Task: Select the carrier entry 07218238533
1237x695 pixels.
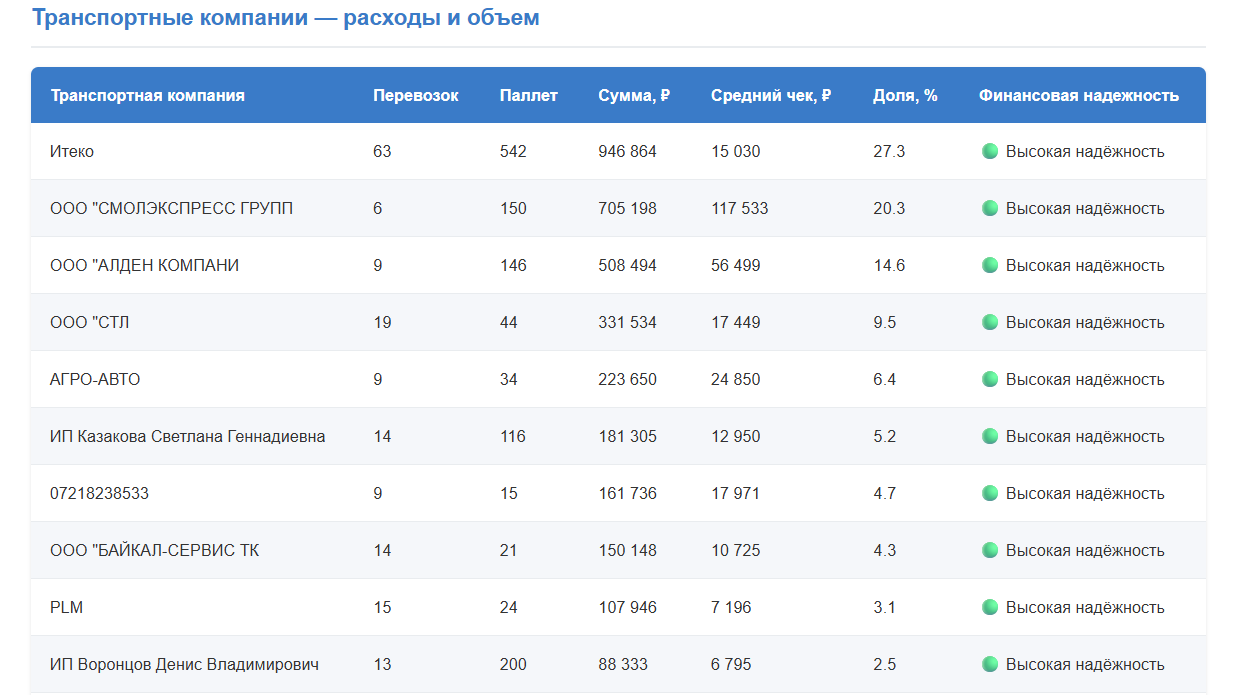Action: pyautogui.click(x=100, y=493)
